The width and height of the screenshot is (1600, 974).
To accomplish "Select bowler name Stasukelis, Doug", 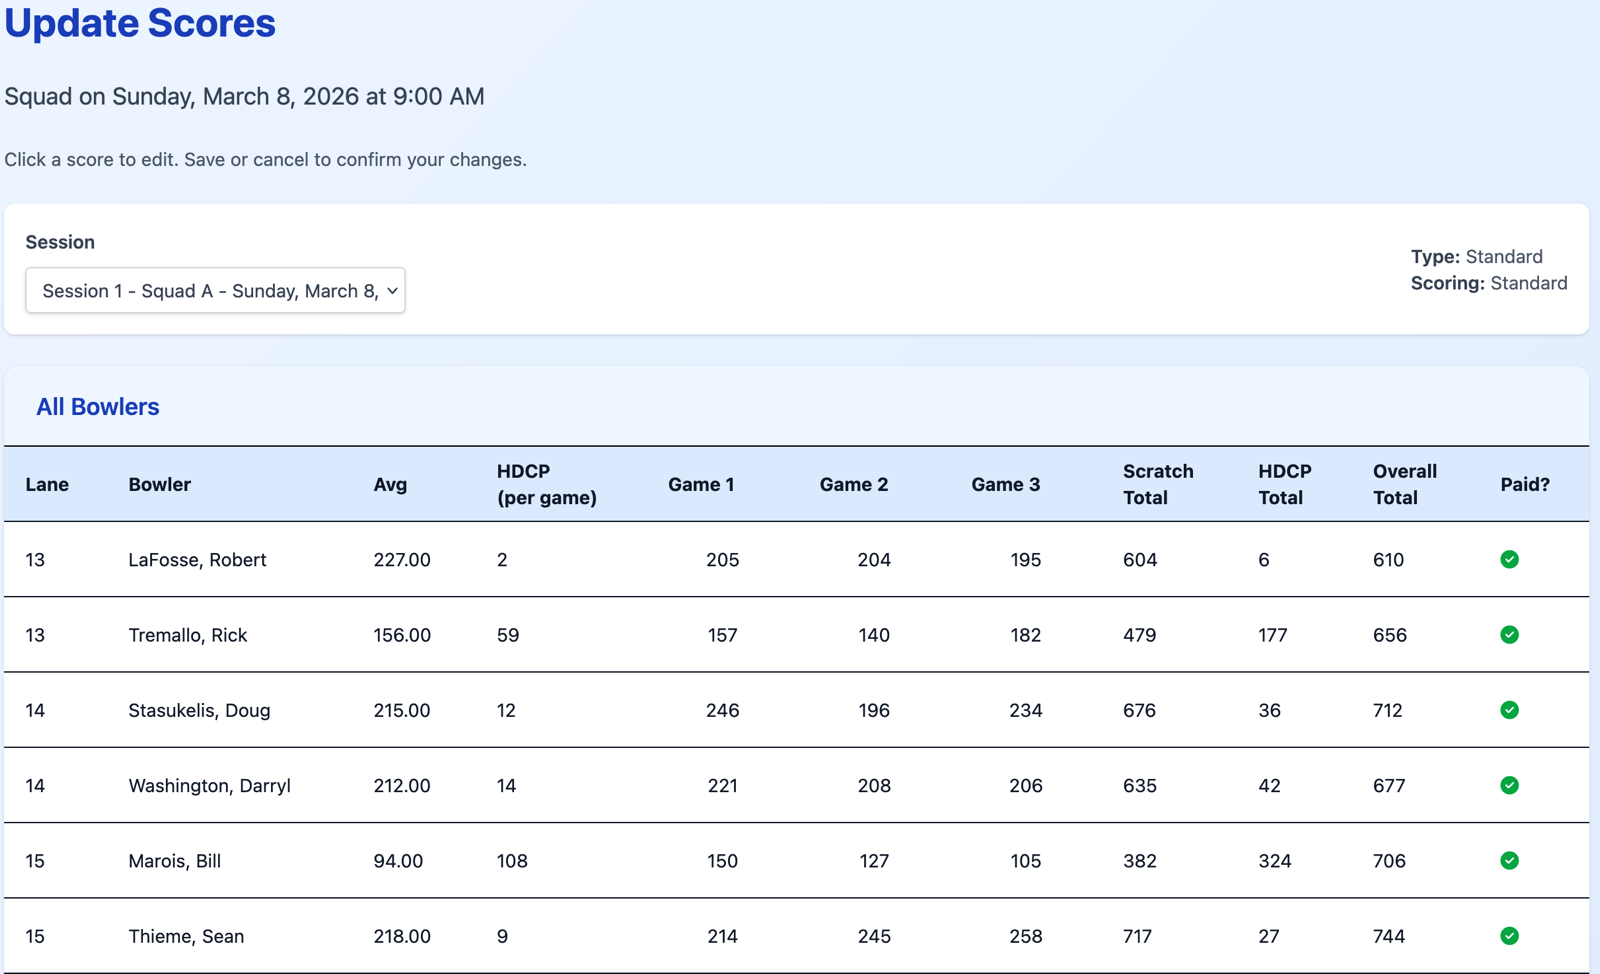I will click(199, 710).
